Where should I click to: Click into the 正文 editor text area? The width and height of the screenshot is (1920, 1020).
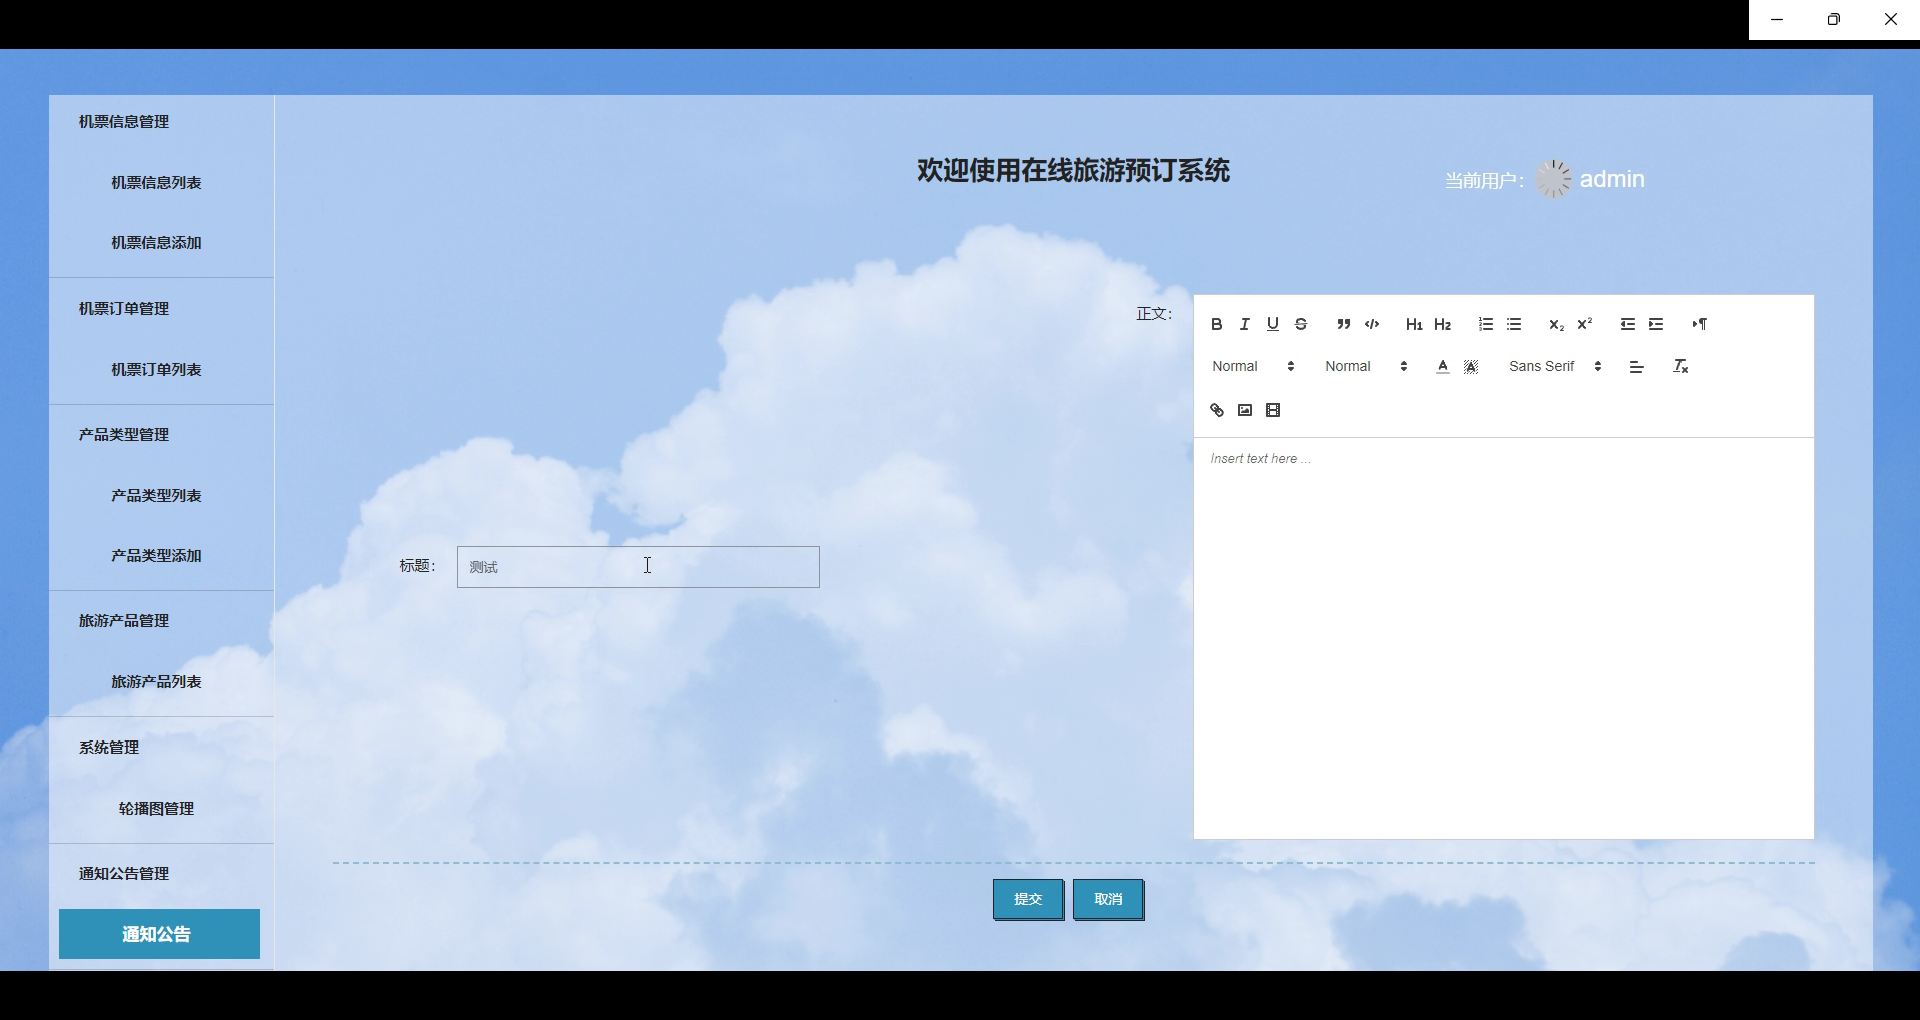click(1503, 638)
